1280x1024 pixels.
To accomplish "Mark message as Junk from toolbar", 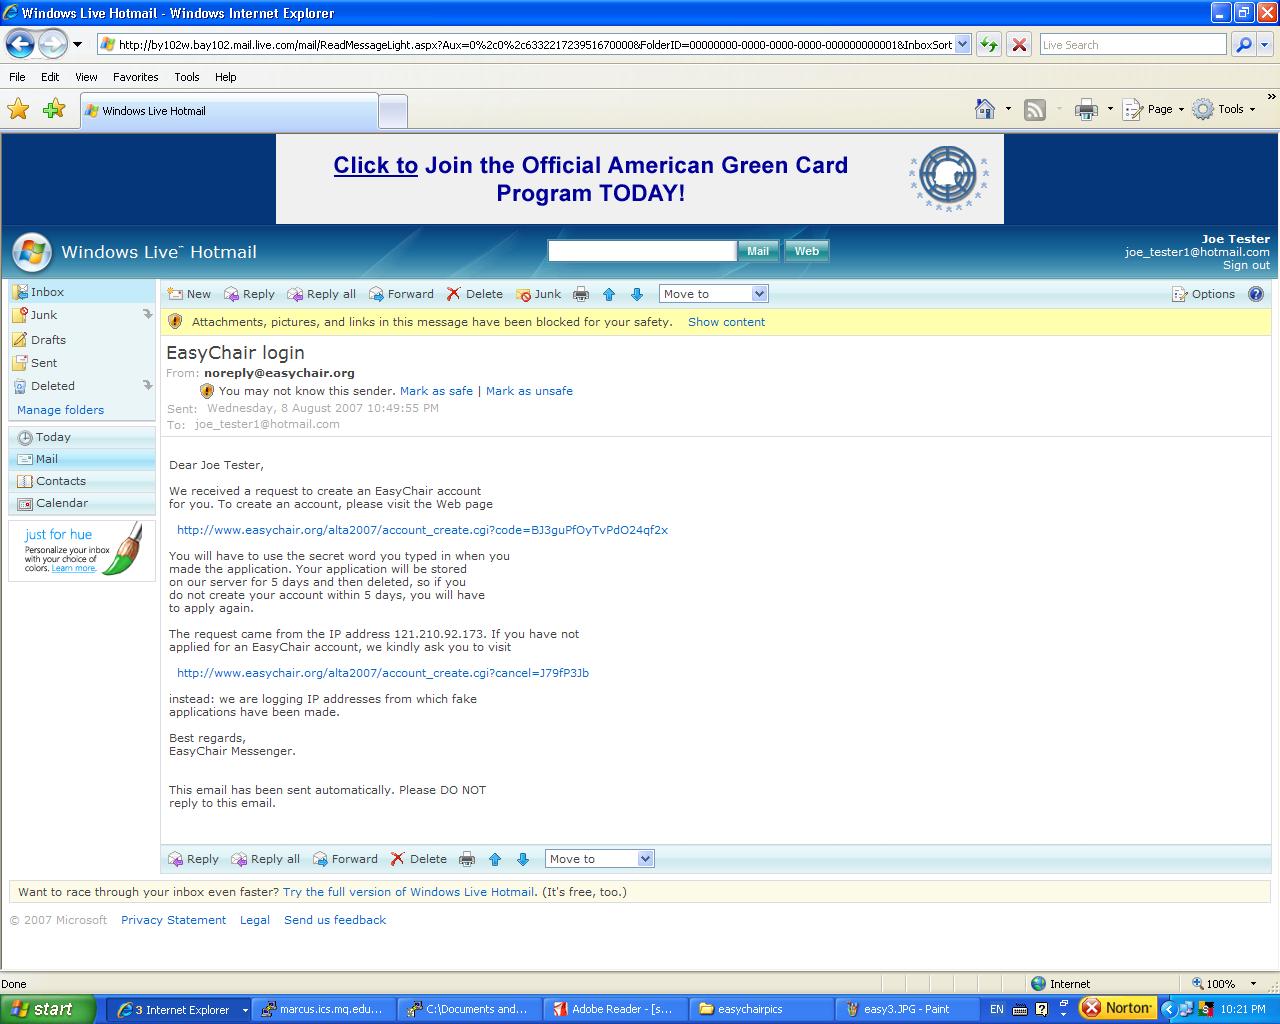I will click(x=539, y=294).
